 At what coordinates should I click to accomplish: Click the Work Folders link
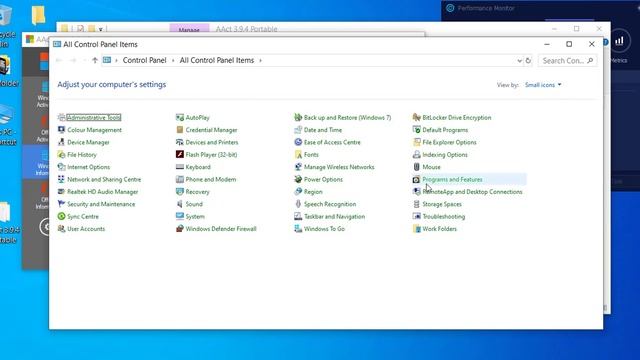coord(440,229)
